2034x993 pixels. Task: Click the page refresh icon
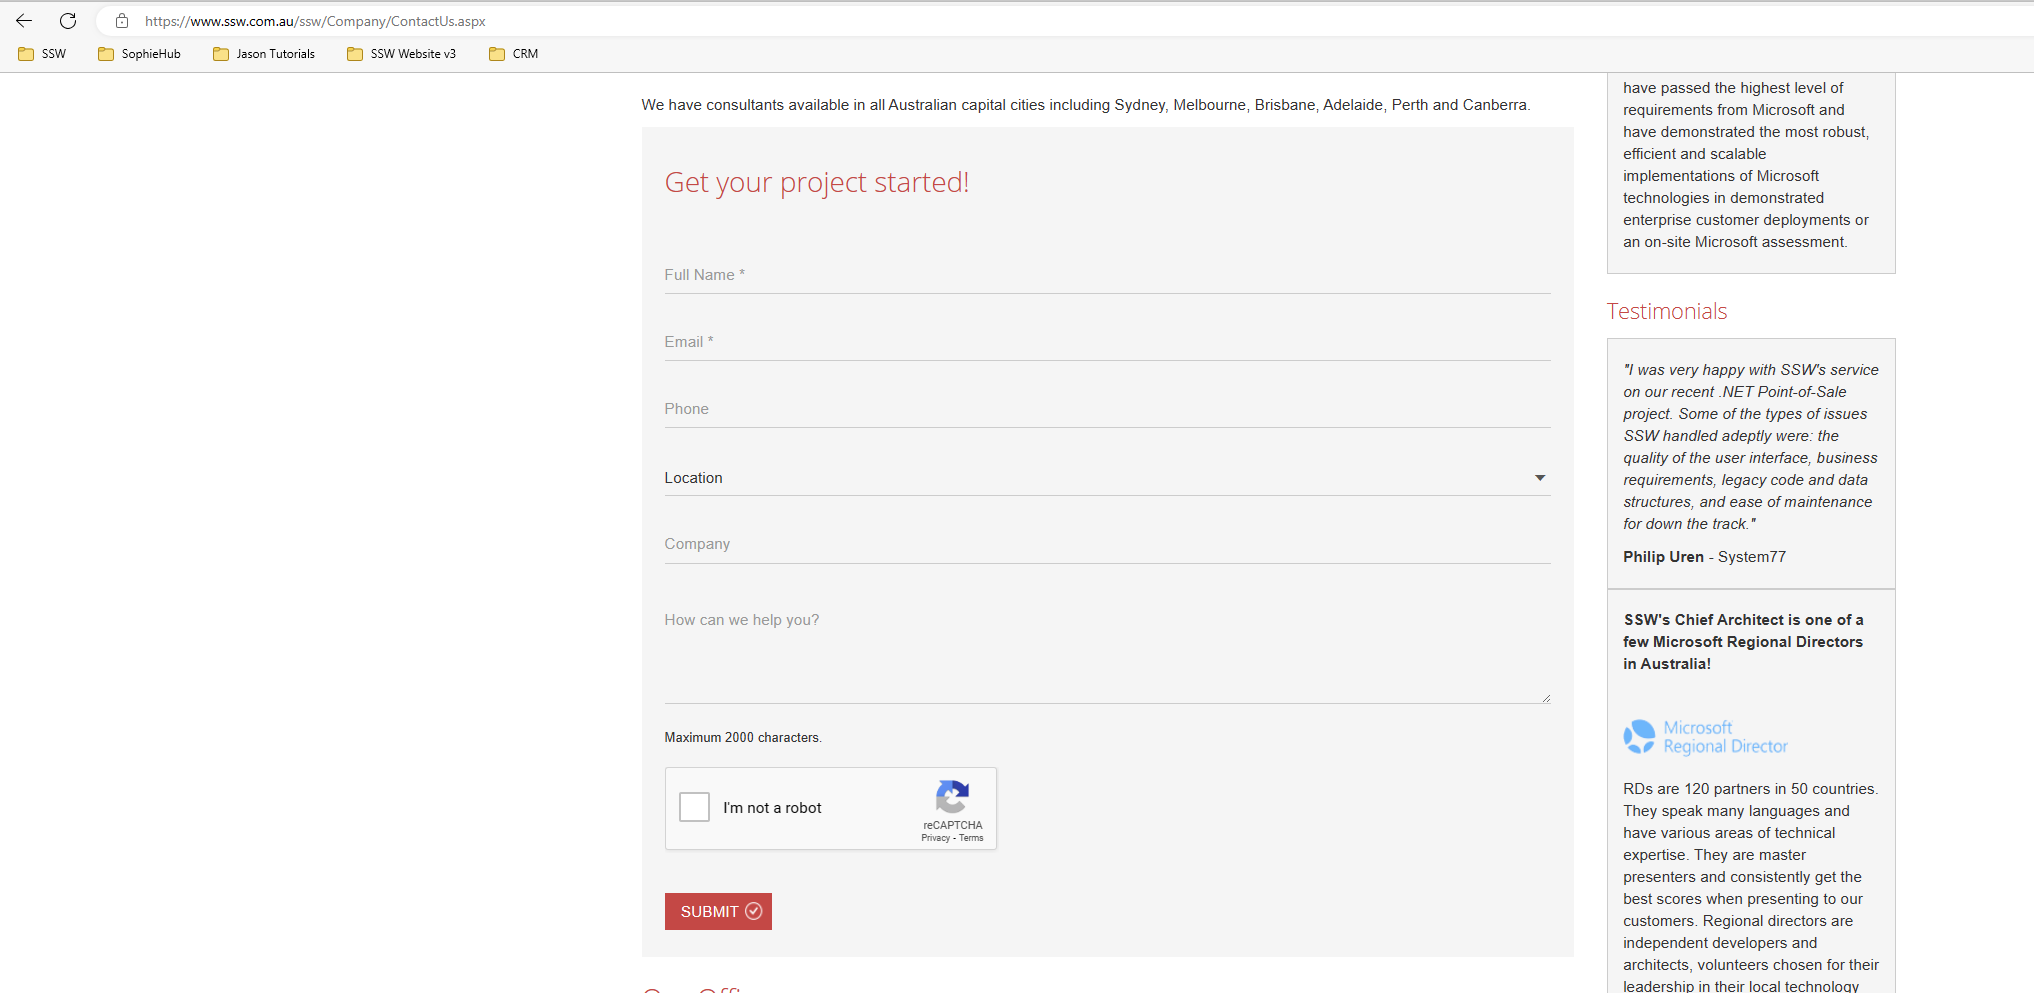click(x=68, y=20)
